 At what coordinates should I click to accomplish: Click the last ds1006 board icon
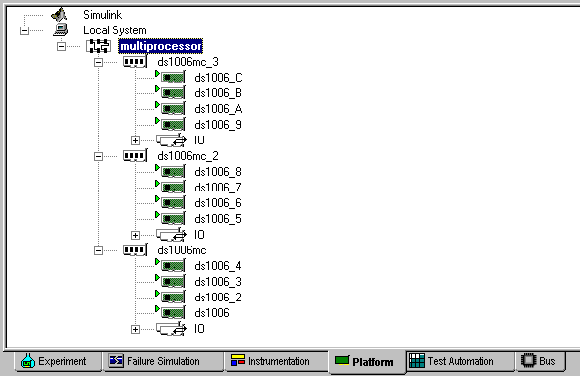pos(170,312)
